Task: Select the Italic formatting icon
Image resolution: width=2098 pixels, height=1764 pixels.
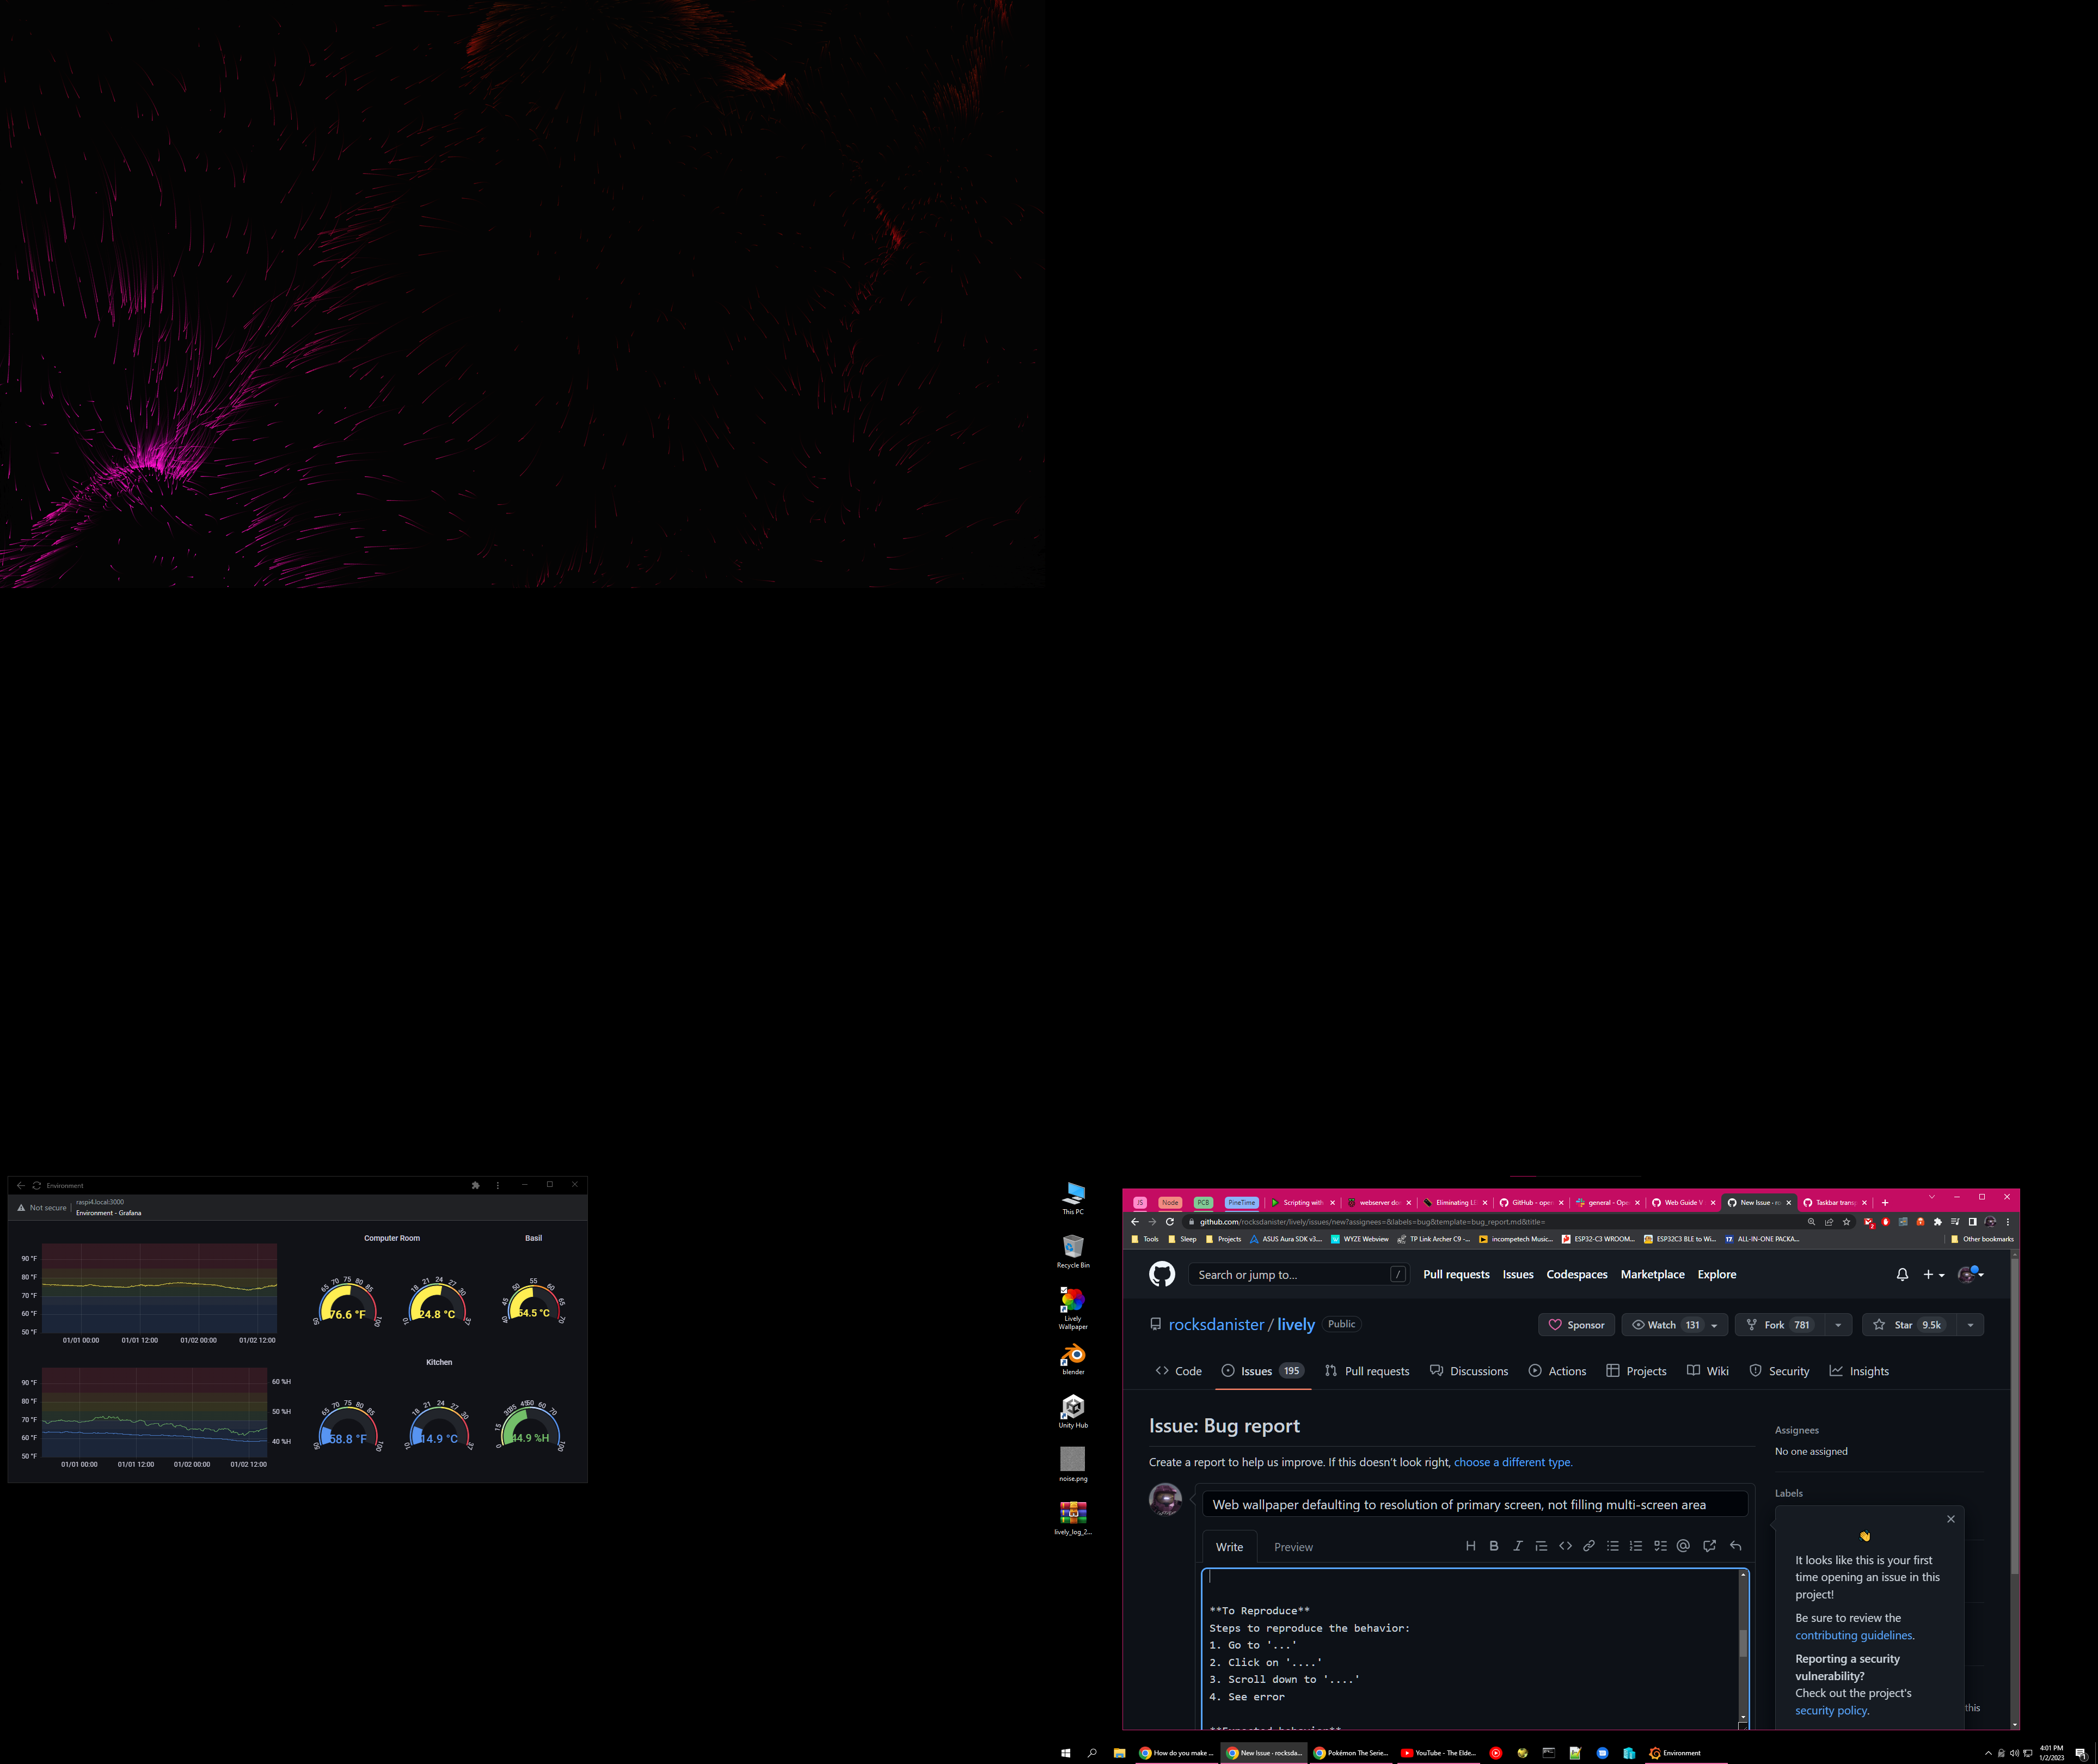Action: coord(1518,1546)
